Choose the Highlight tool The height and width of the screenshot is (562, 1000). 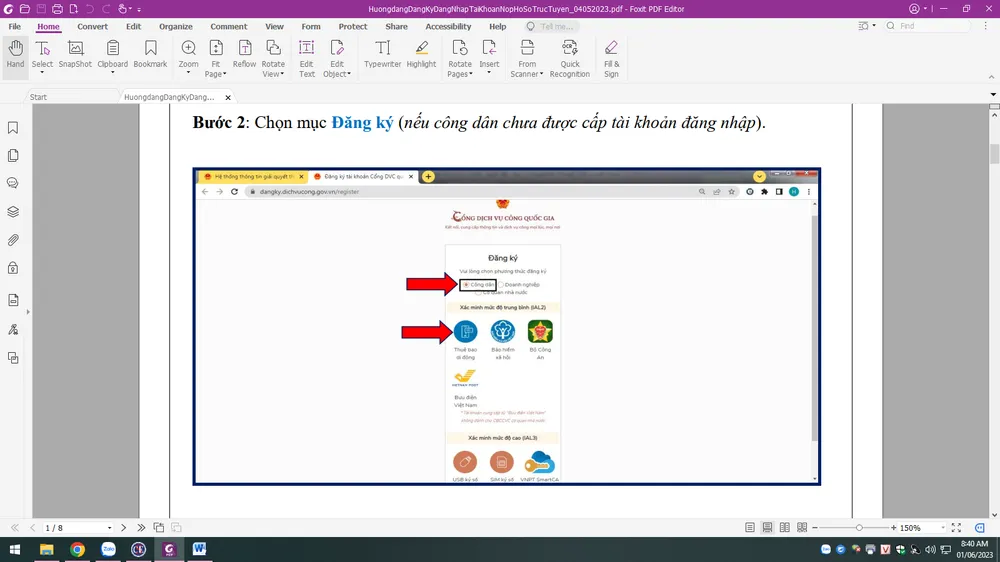421,55
